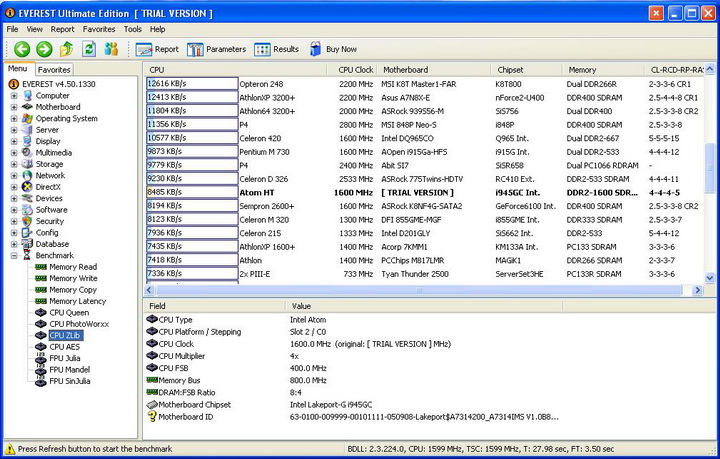The height and width of the screenshot is (459, 720).
Task: Switch to the Favorites tab
Action: click(x=54, y=70)
